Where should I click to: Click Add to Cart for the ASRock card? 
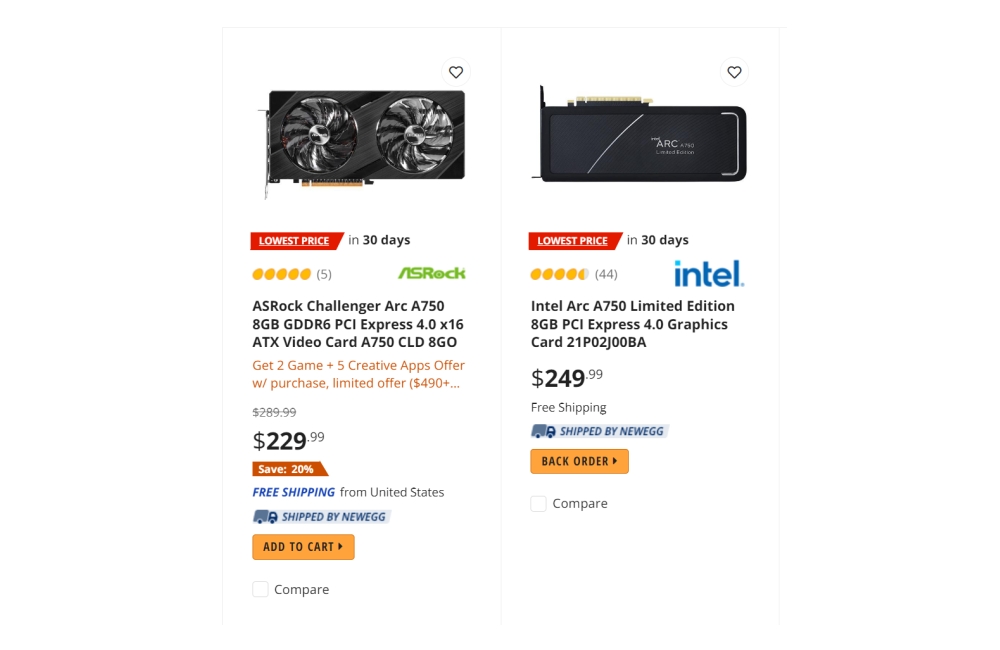(302, 546)
